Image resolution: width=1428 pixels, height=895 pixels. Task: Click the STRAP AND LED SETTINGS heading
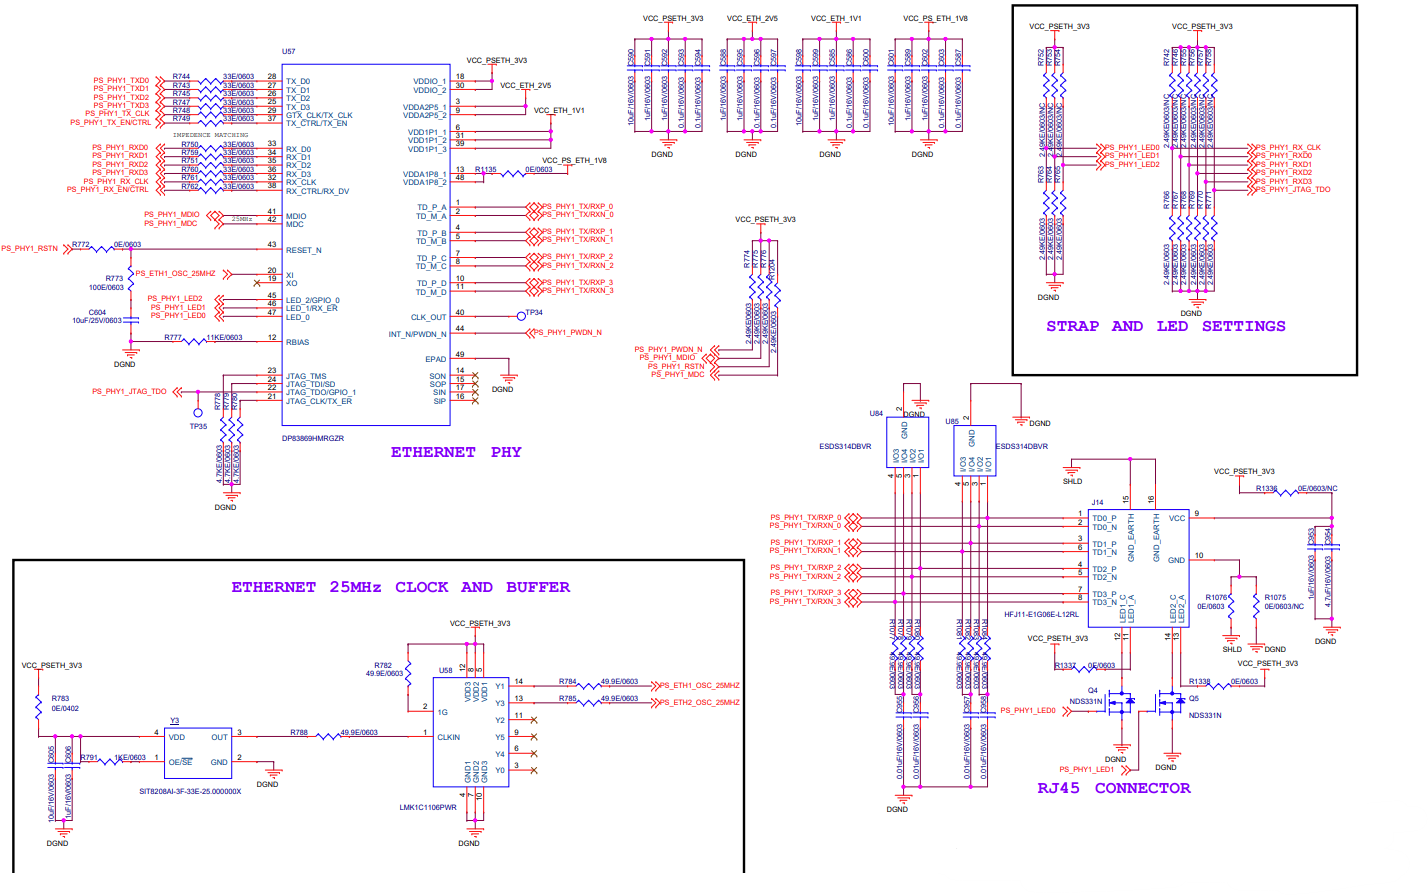point(1165,326)
